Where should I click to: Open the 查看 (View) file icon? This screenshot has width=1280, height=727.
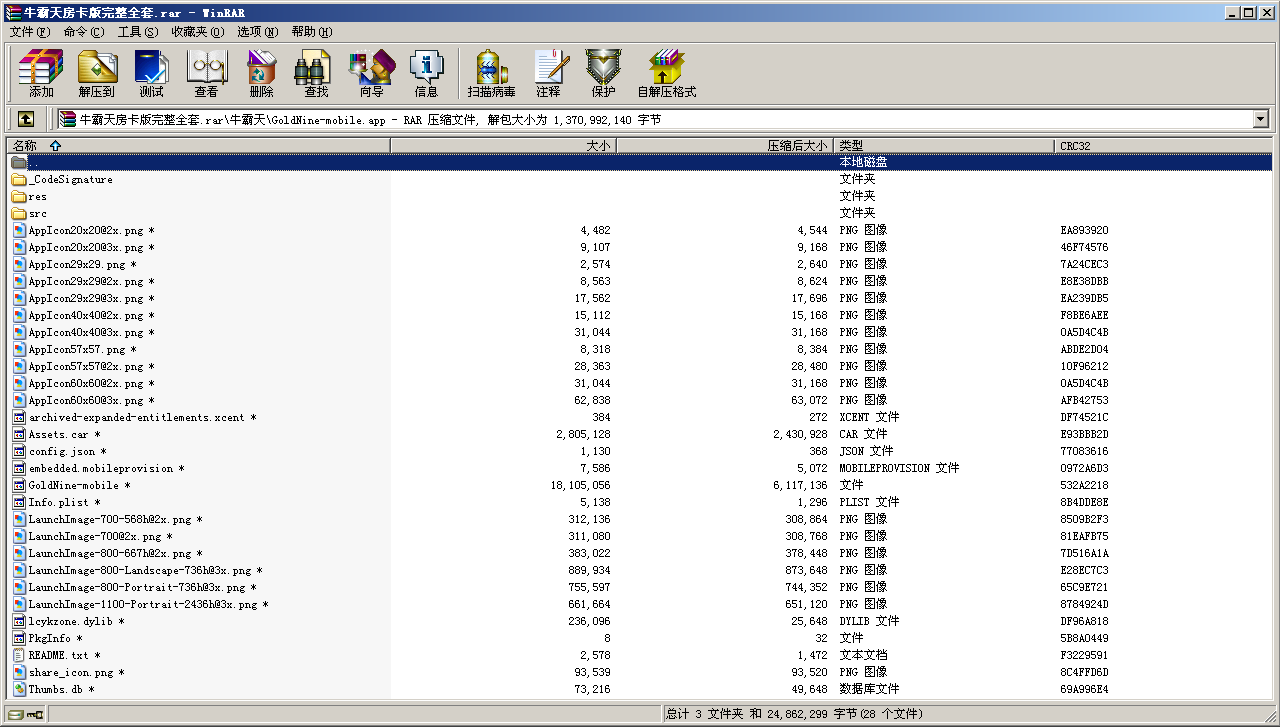[206, 74]
